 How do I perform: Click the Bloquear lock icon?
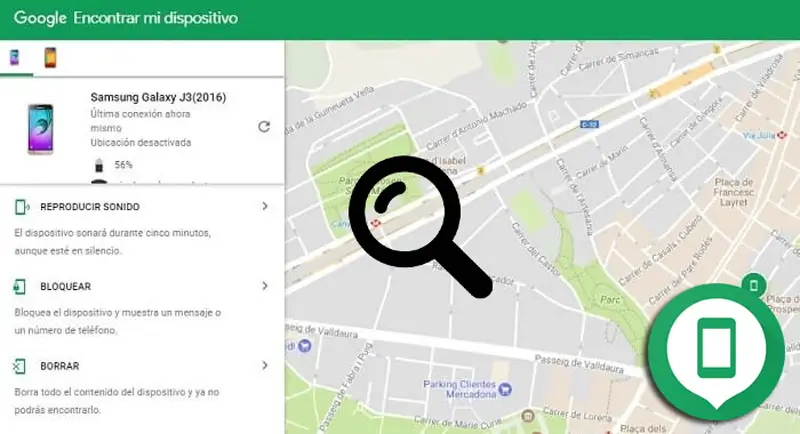(19, 287)
